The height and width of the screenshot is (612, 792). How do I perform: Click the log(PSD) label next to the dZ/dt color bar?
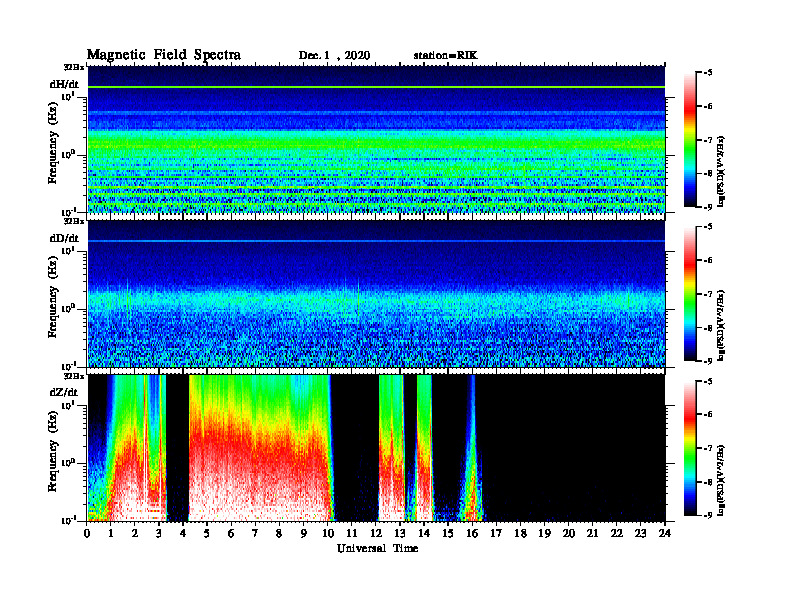(x=722, y=479)
